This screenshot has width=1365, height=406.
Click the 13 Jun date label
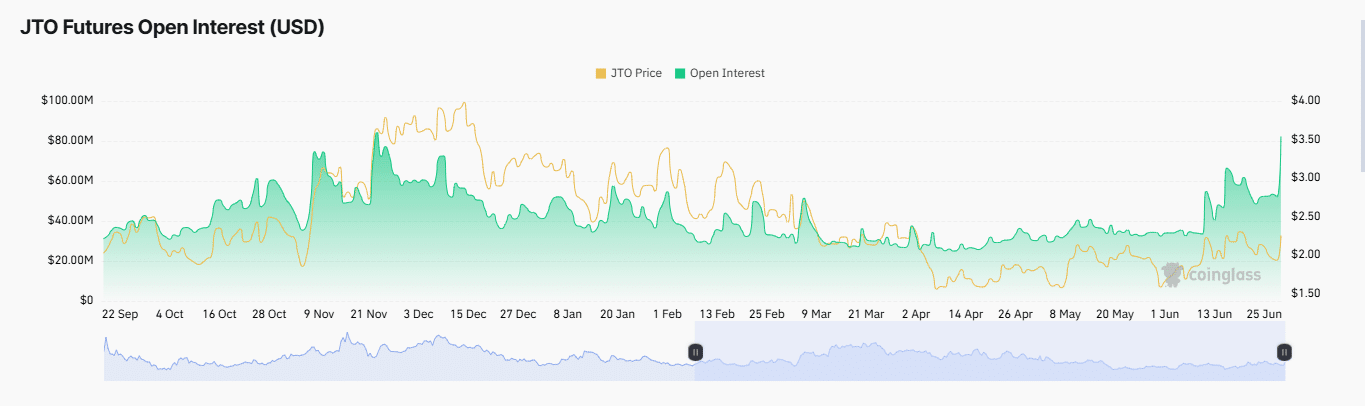pos(1215,314)
